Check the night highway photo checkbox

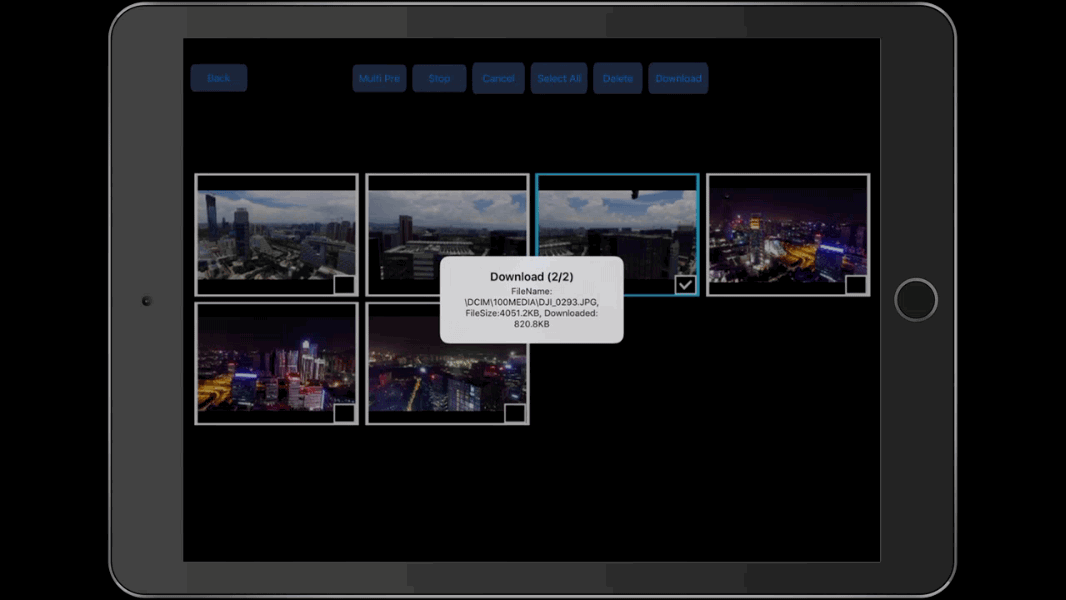click(x=854, y=287)
